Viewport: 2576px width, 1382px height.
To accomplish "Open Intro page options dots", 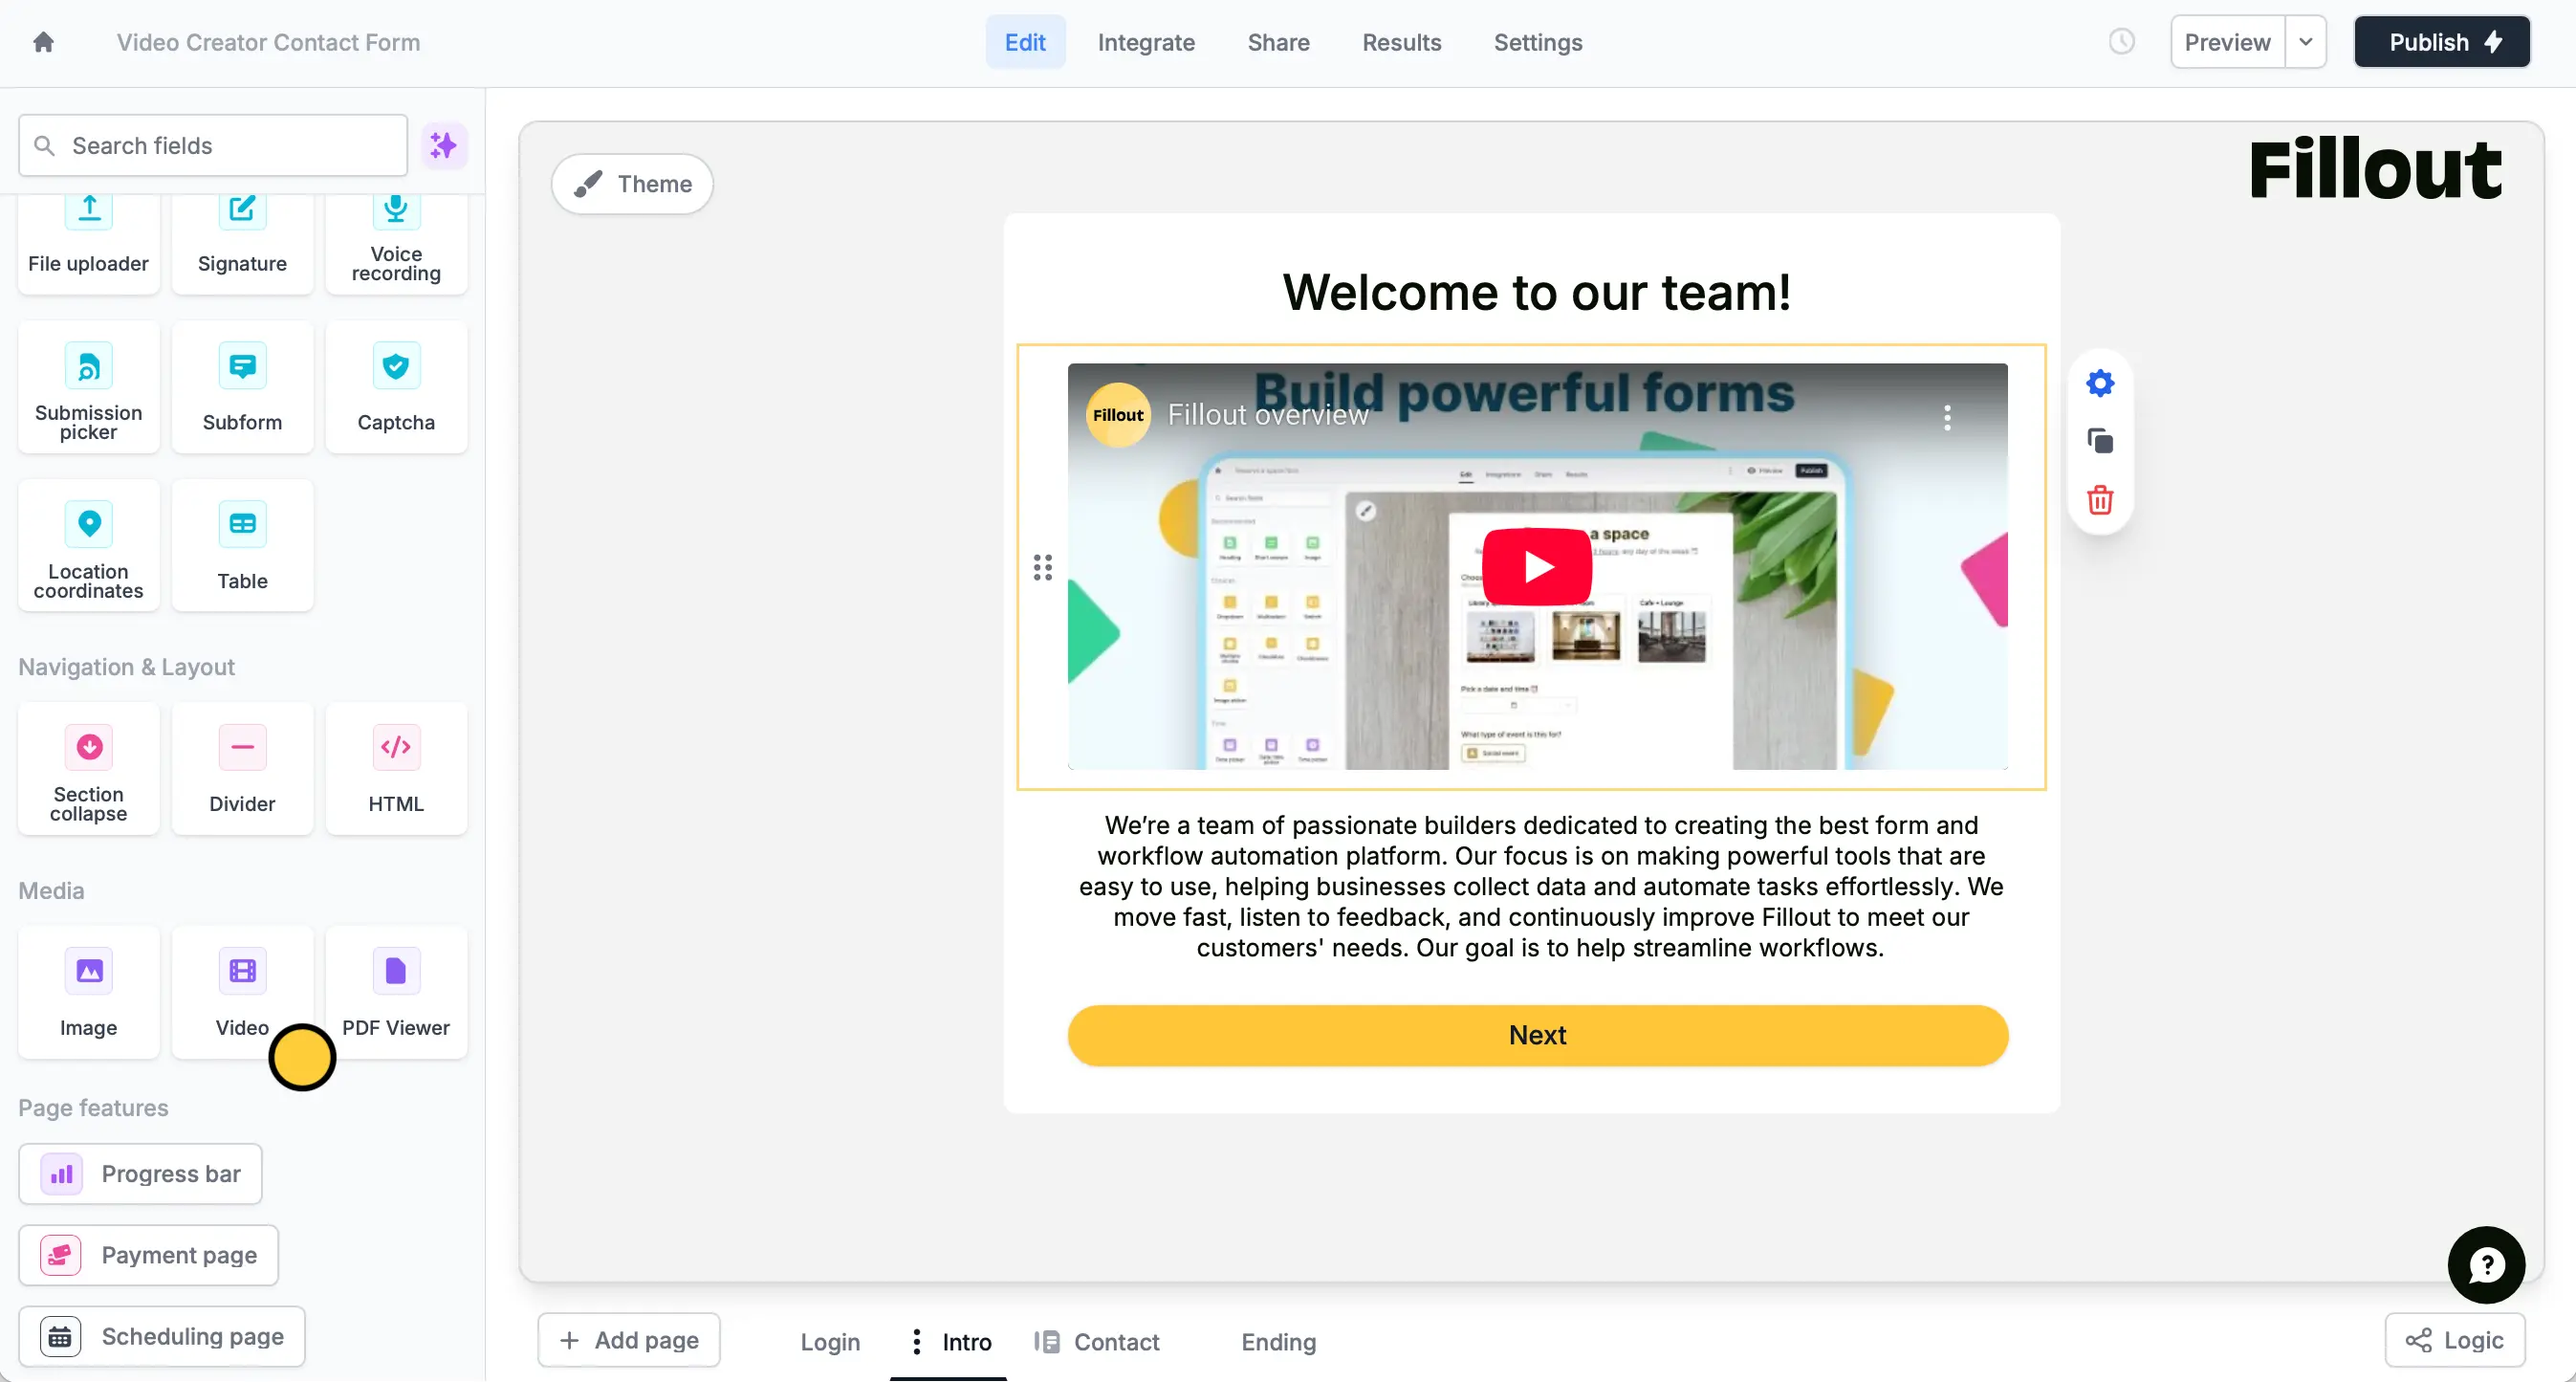I will click(x=916, y=1342).
